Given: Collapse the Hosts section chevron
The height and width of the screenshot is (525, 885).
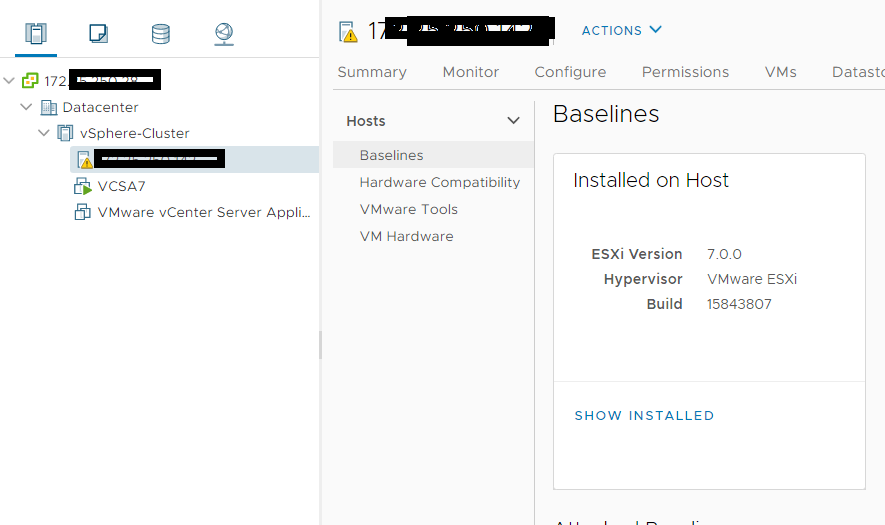Looking at the screenshot, I should [x=513, y=121].
